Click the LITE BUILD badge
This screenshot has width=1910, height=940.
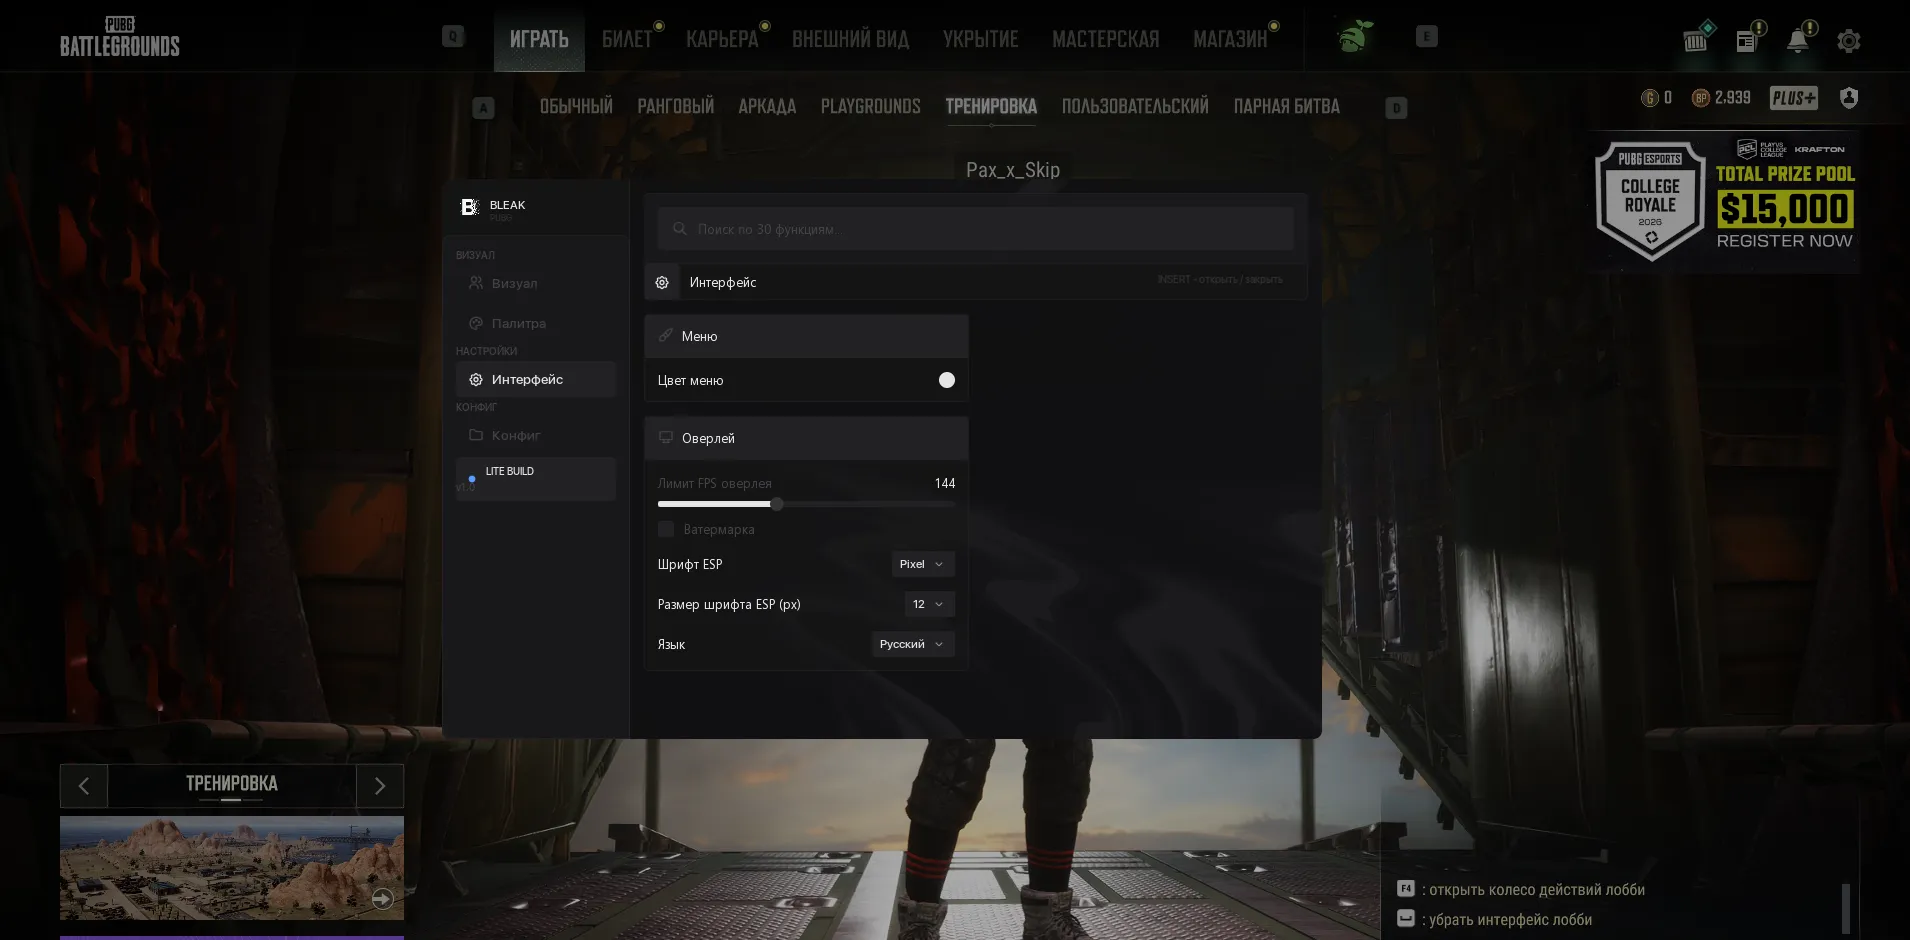pos(536,479)
